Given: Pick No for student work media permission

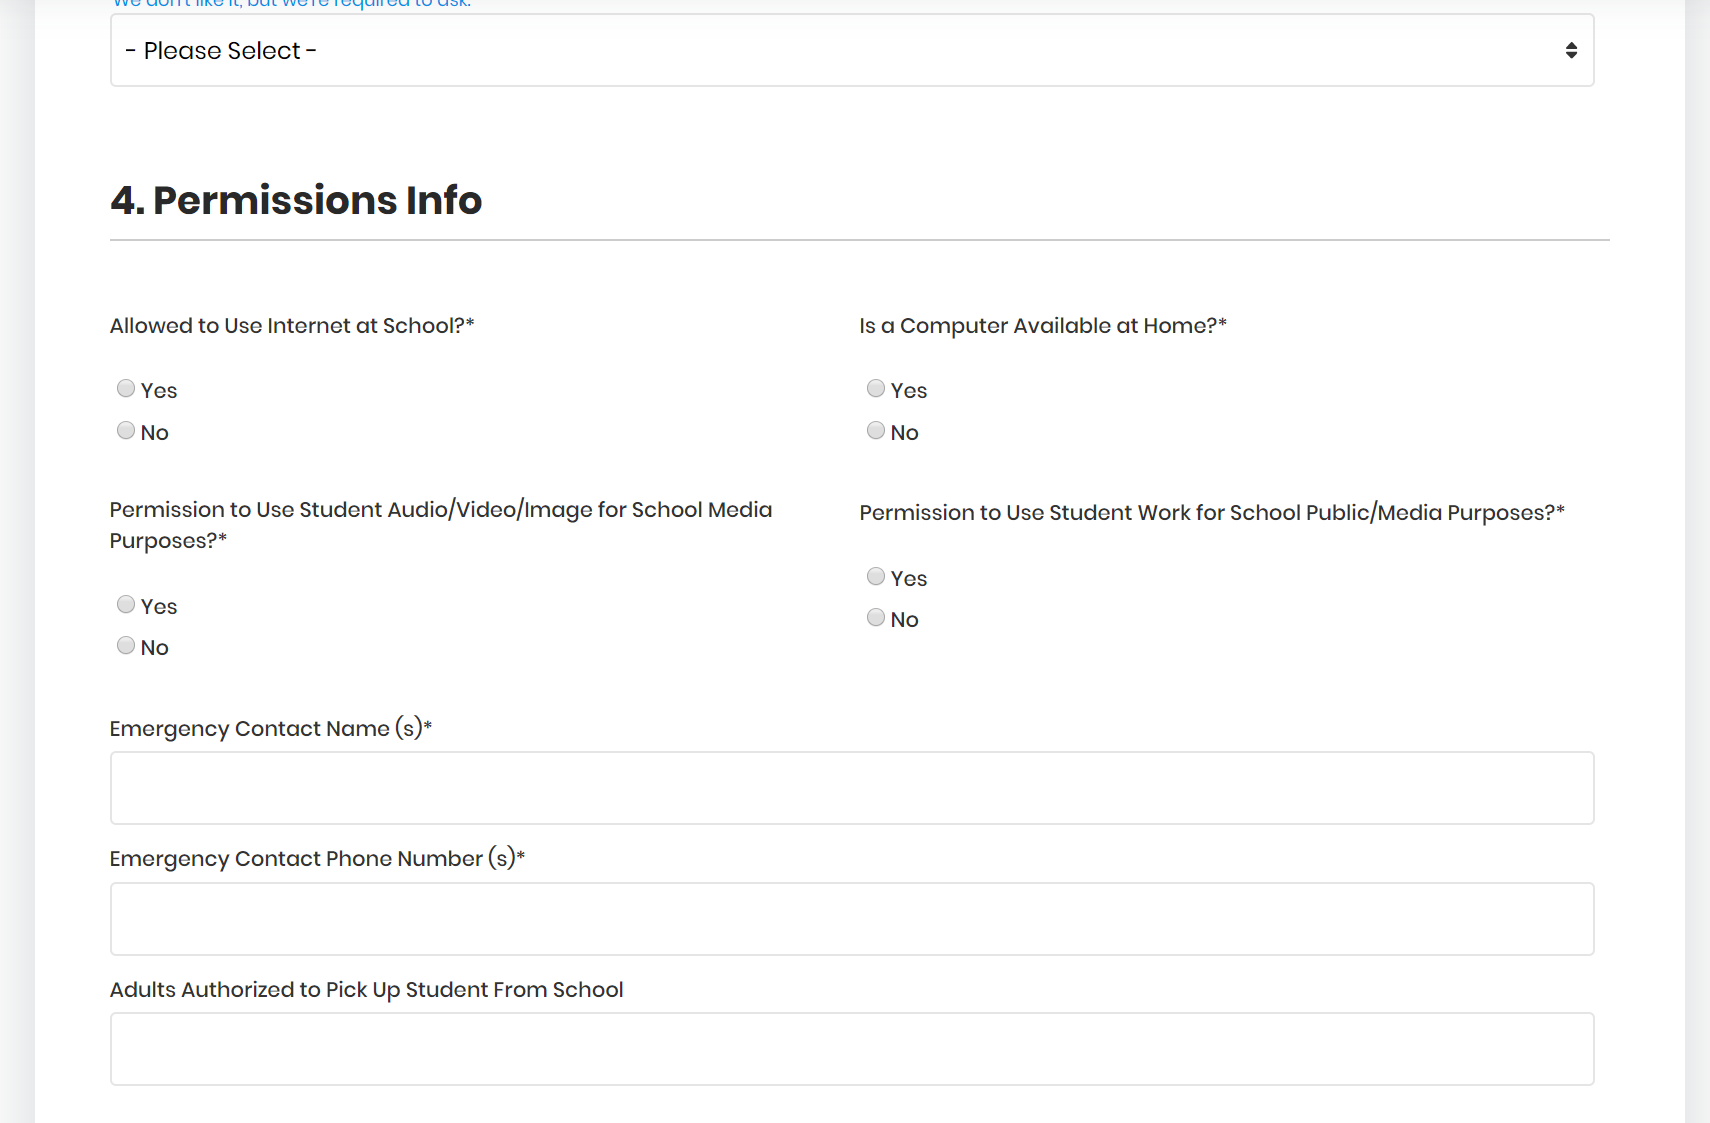Looking at the screenshot, I should point(876,617).
